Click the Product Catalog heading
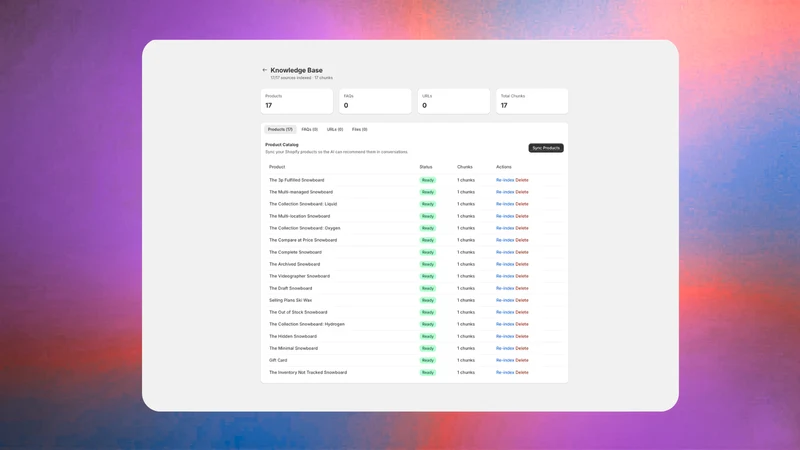This screenshot has width=800, height=450. (x=282, y=145)
